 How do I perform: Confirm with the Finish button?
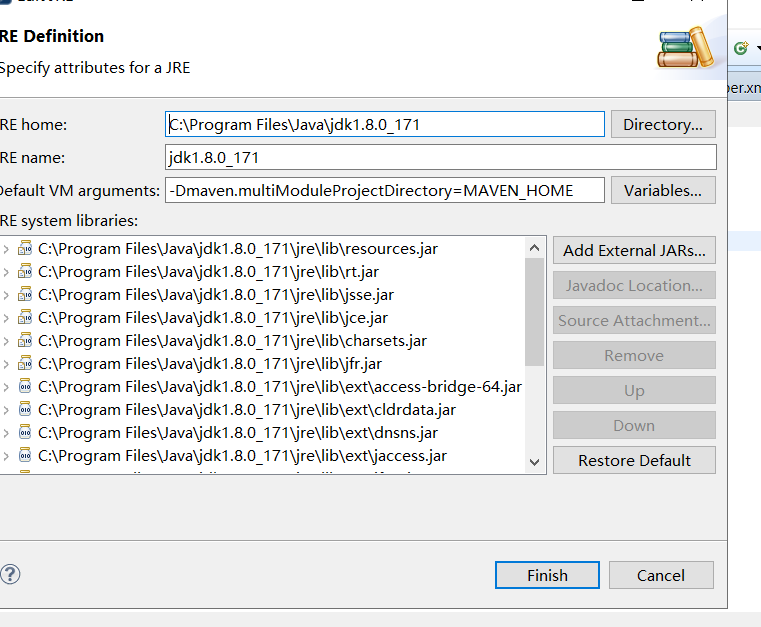coord(547,575)
